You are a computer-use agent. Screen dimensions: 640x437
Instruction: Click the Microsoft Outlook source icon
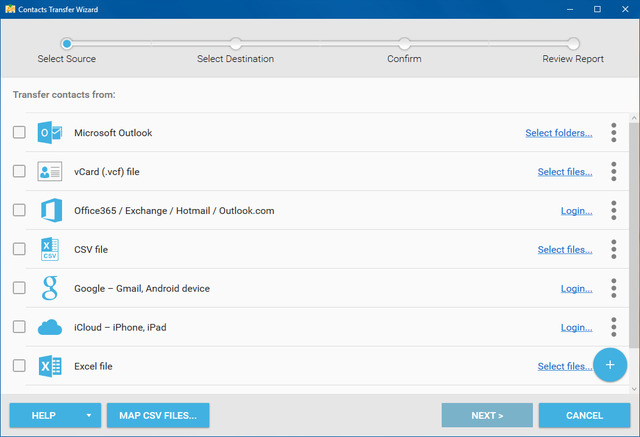tap(50, 133)
